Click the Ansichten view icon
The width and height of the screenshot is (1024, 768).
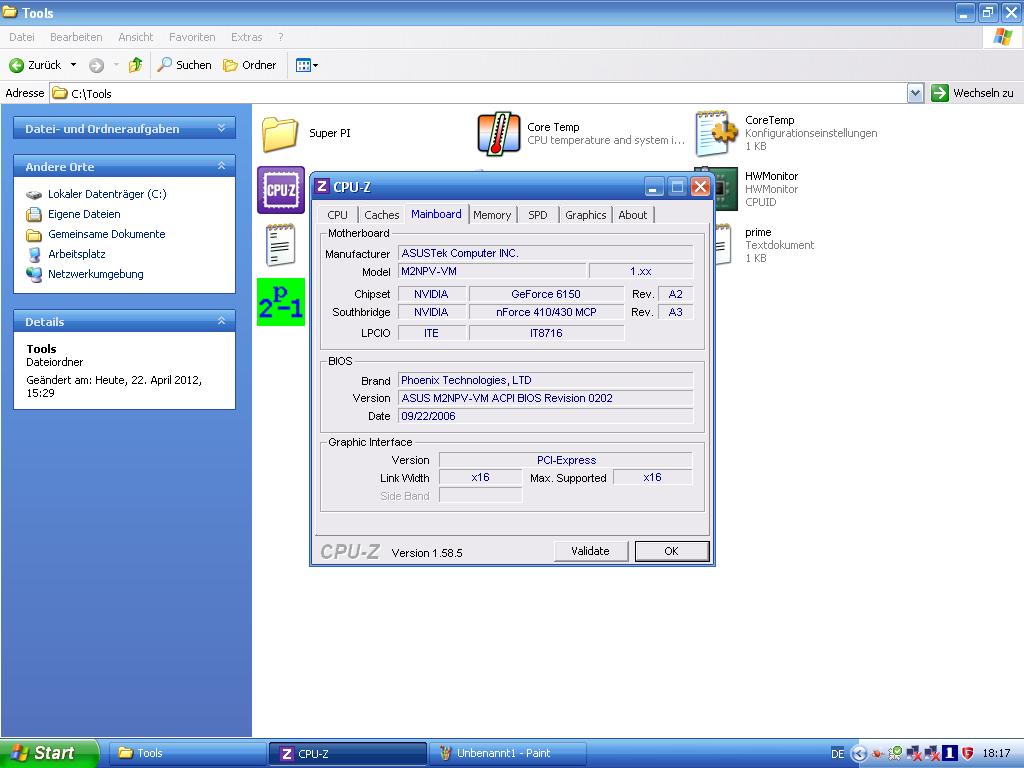click(303, 65)
